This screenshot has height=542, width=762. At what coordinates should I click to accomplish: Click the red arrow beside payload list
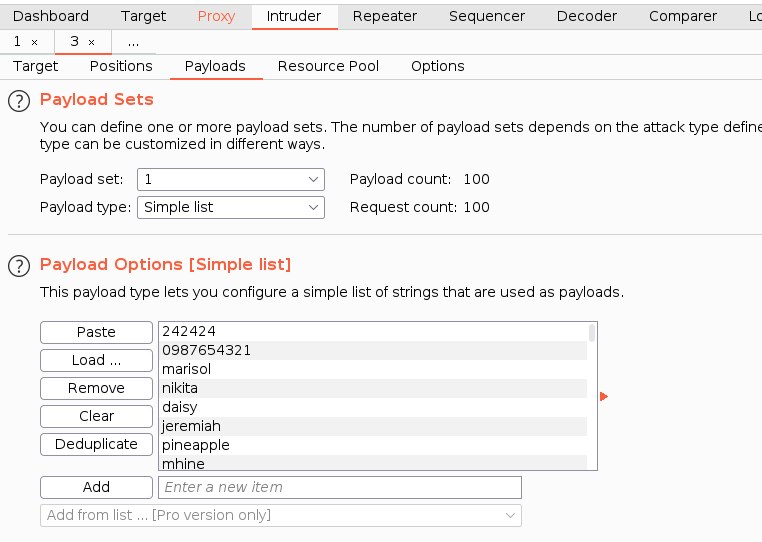(604, 397)
